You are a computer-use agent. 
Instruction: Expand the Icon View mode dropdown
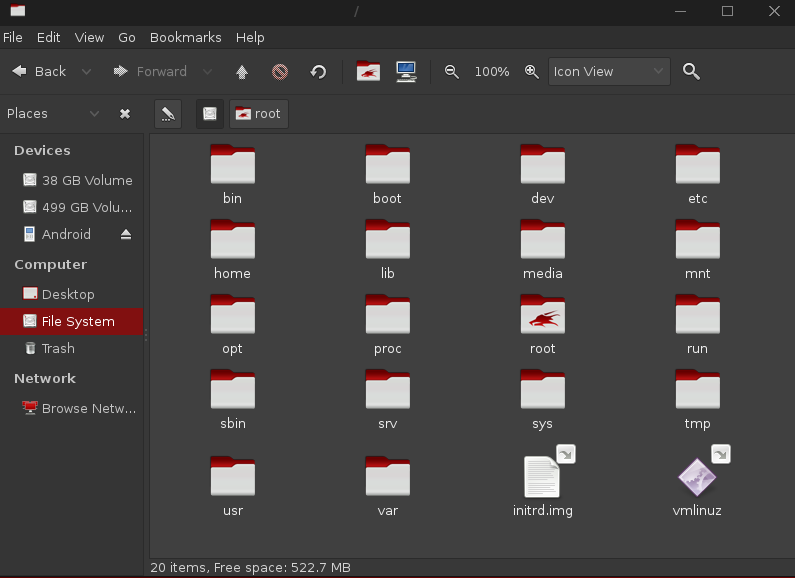click(609, 71)
